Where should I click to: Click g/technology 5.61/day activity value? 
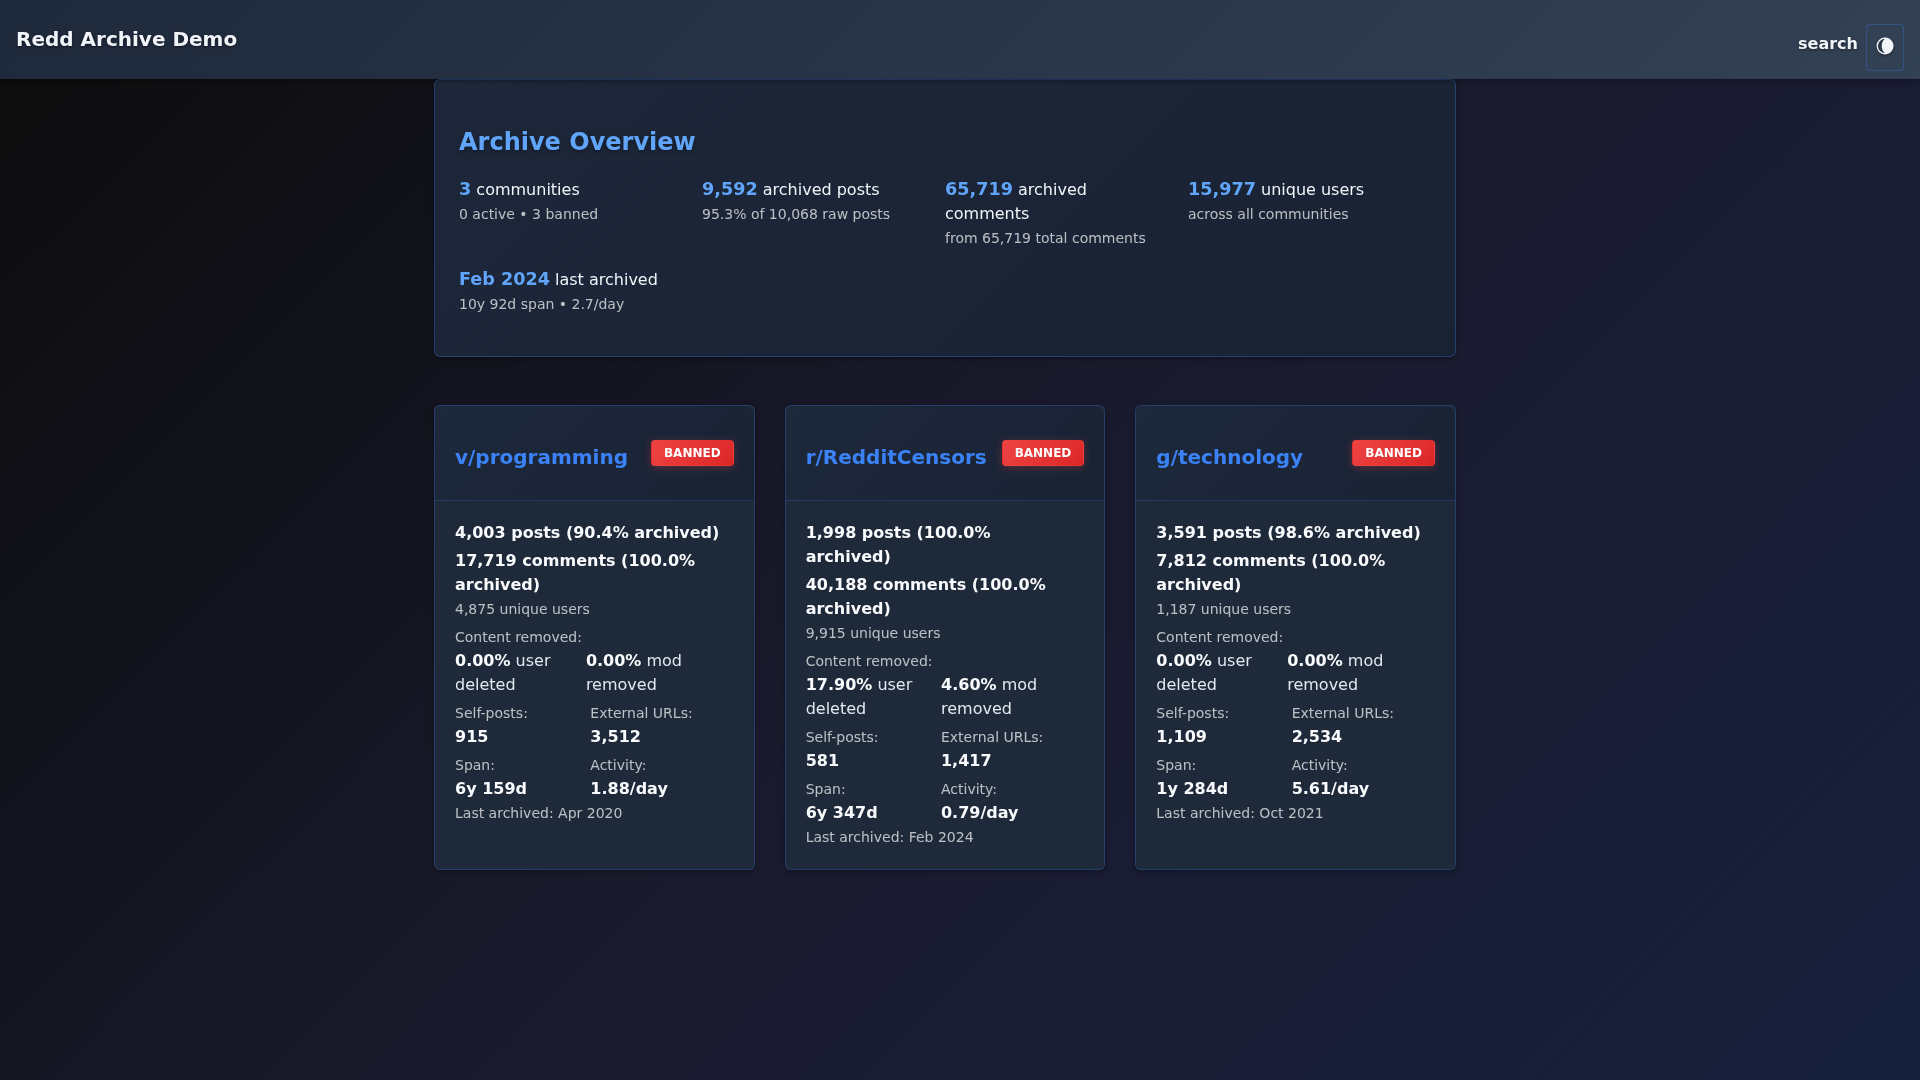tap(1329, 789)
